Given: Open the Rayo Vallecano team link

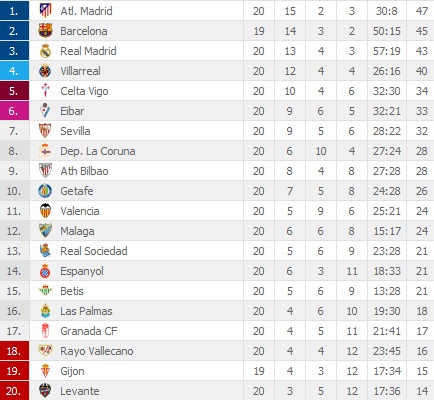Looking at the screenshot, I should tap(97, 351).
